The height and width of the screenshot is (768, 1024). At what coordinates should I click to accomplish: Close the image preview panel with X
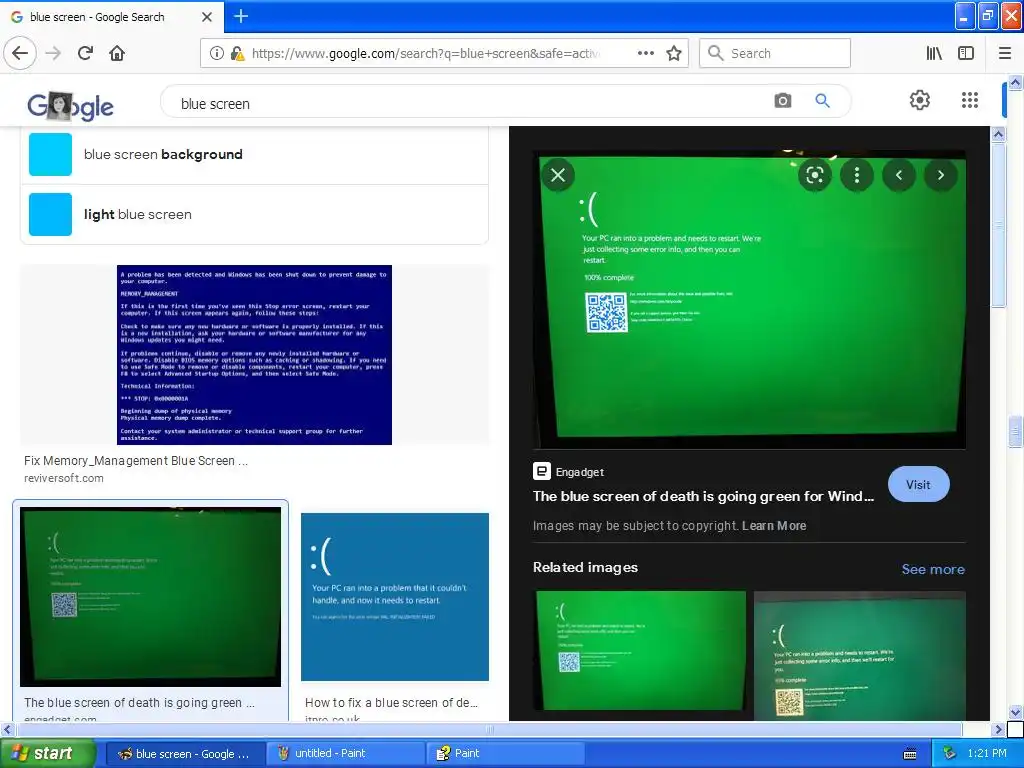[x=558, y=175]
